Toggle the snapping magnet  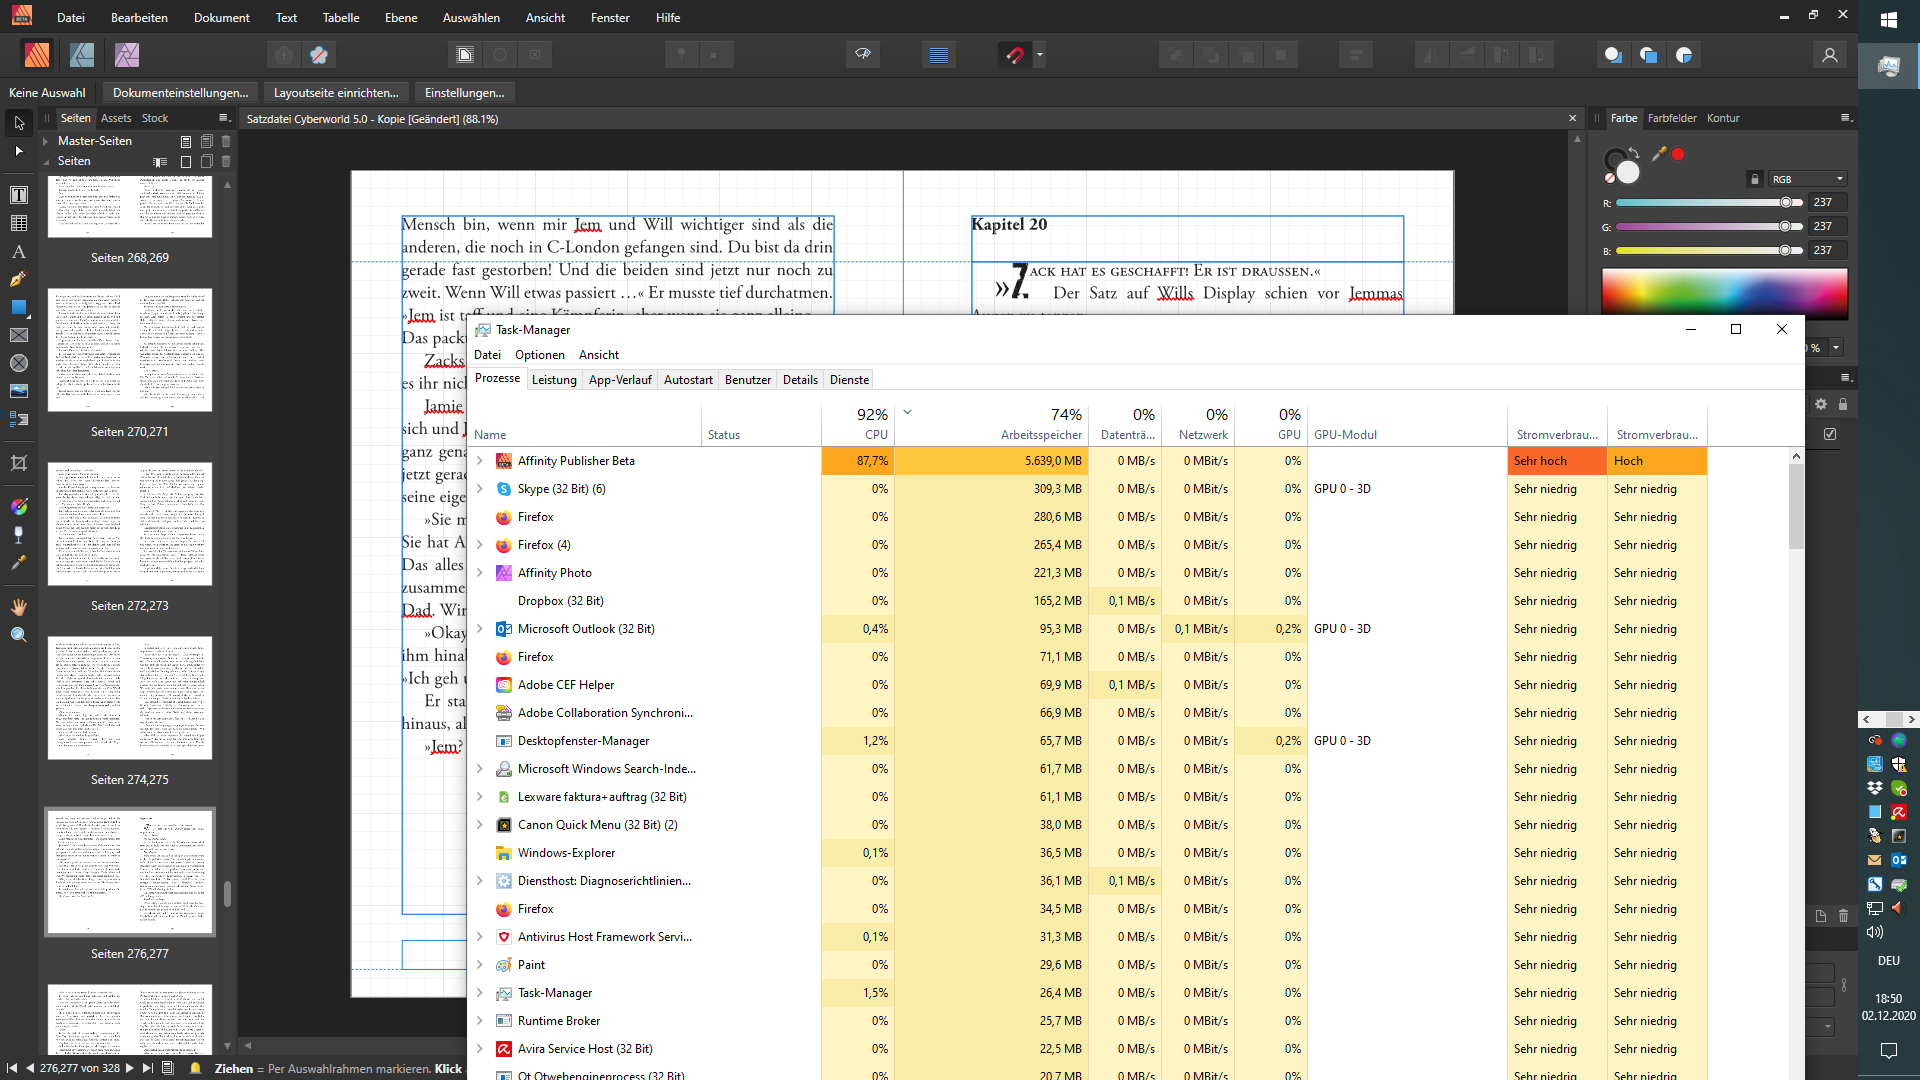coord(1015,55)
